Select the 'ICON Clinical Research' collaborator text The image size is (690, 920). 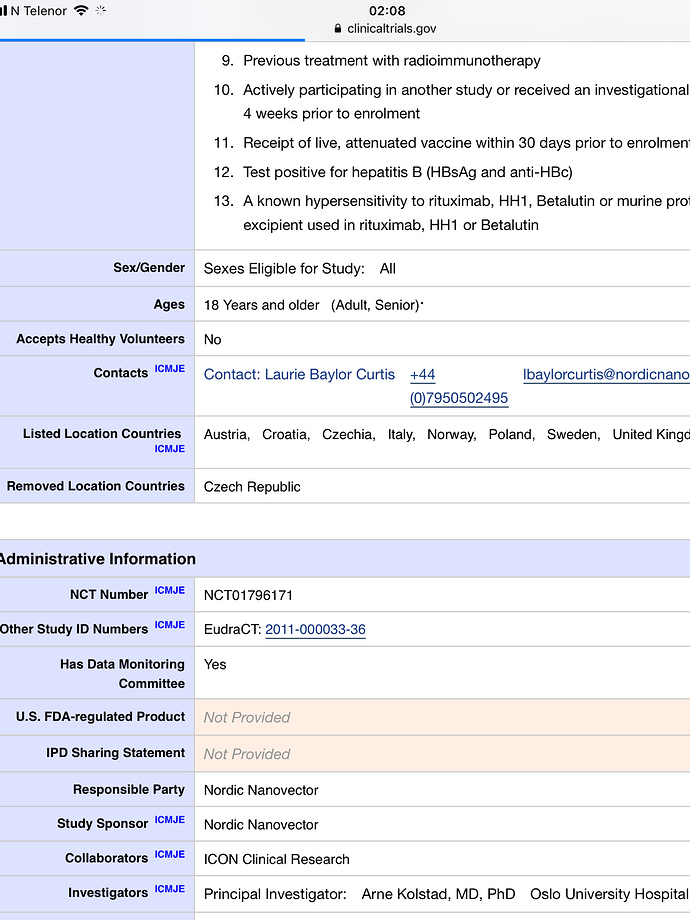276,860
